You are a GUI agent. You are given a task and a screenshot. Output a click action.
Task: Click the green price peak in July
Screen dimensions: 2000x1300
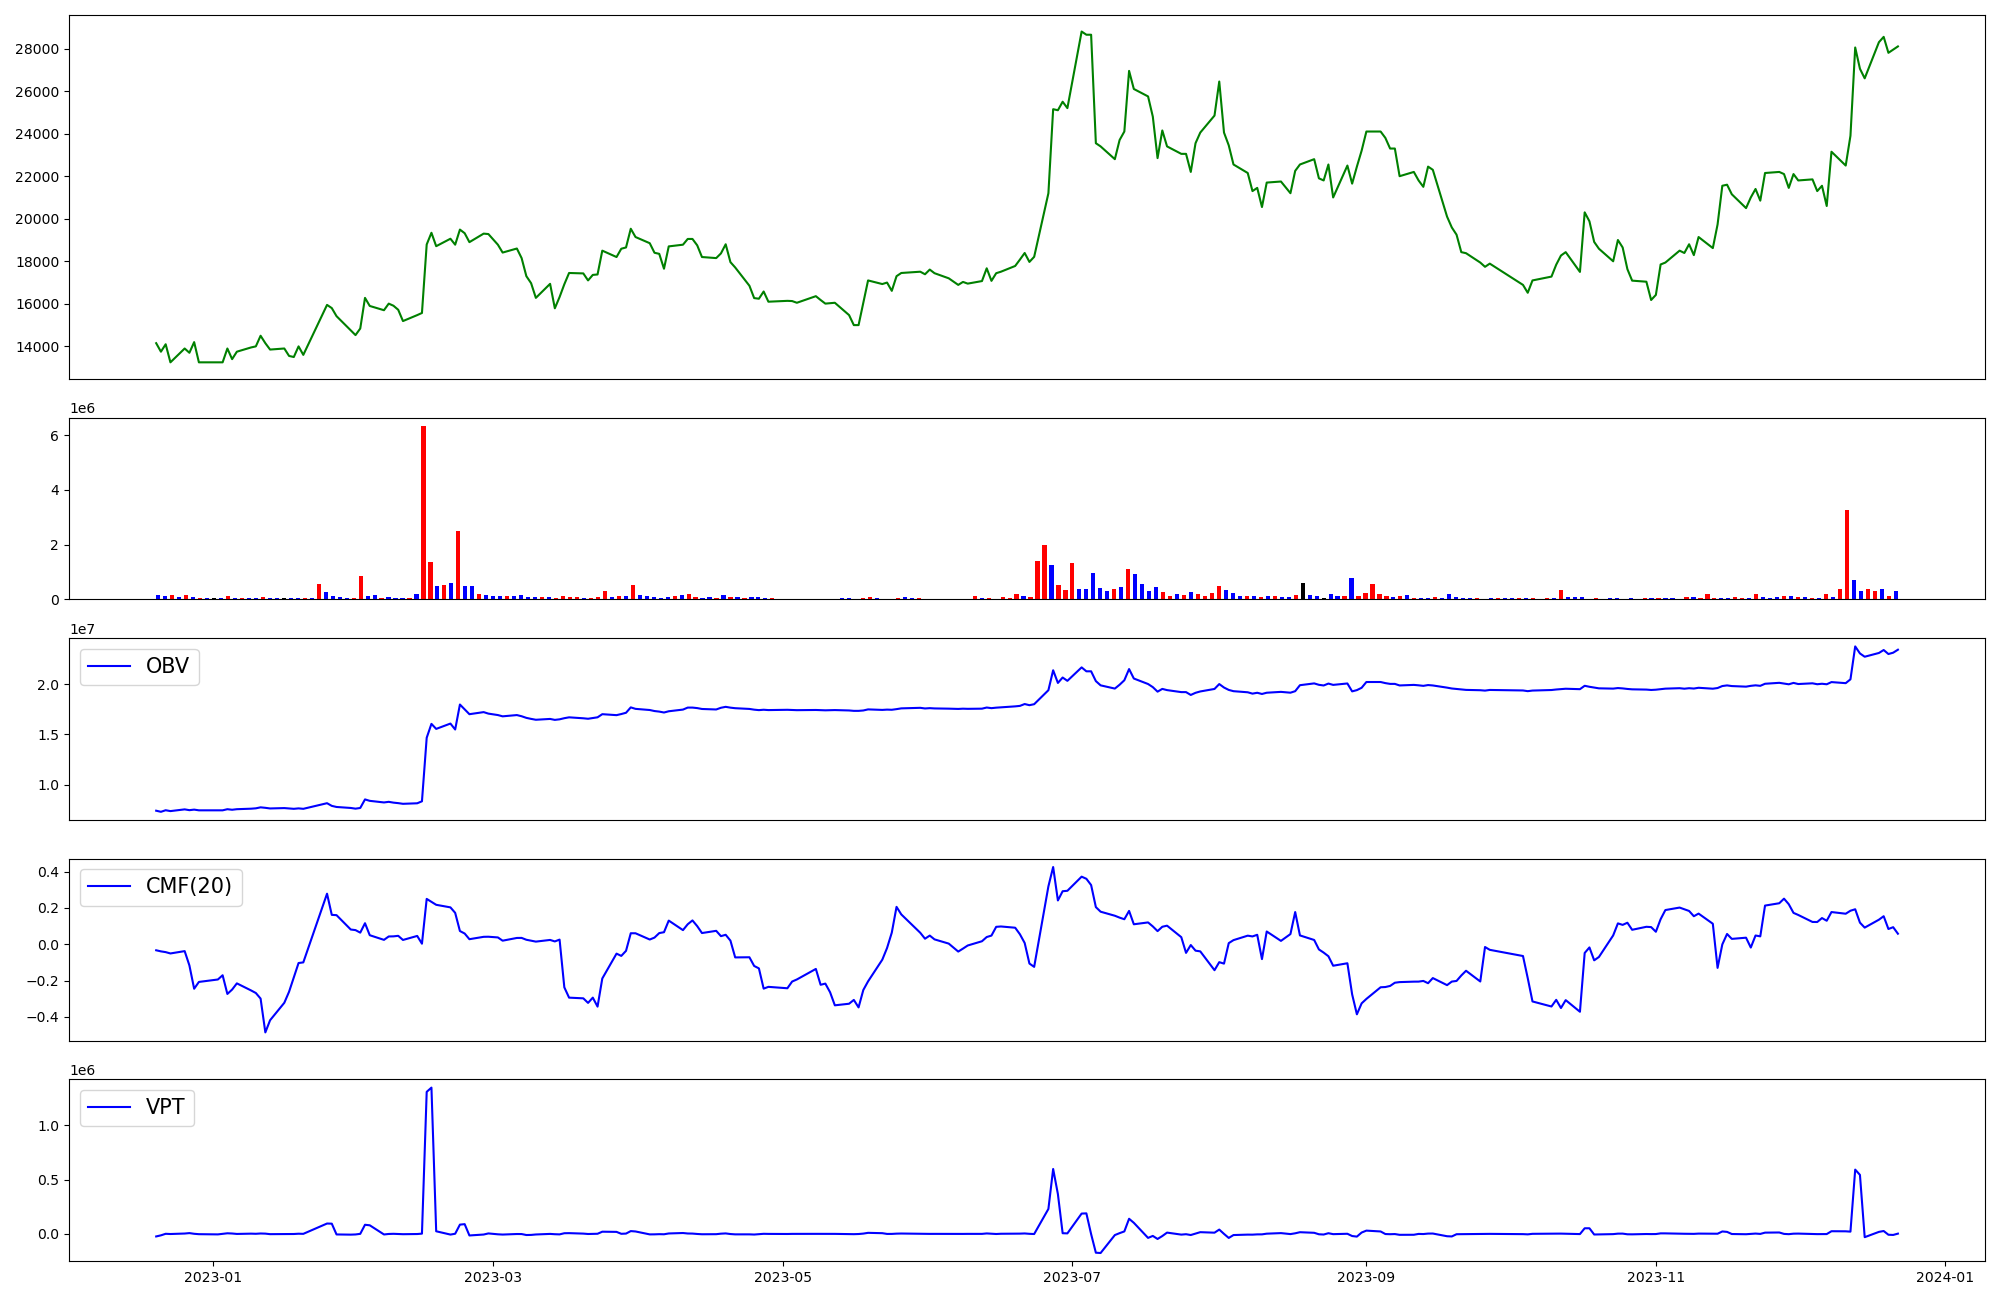point(1082,33)
